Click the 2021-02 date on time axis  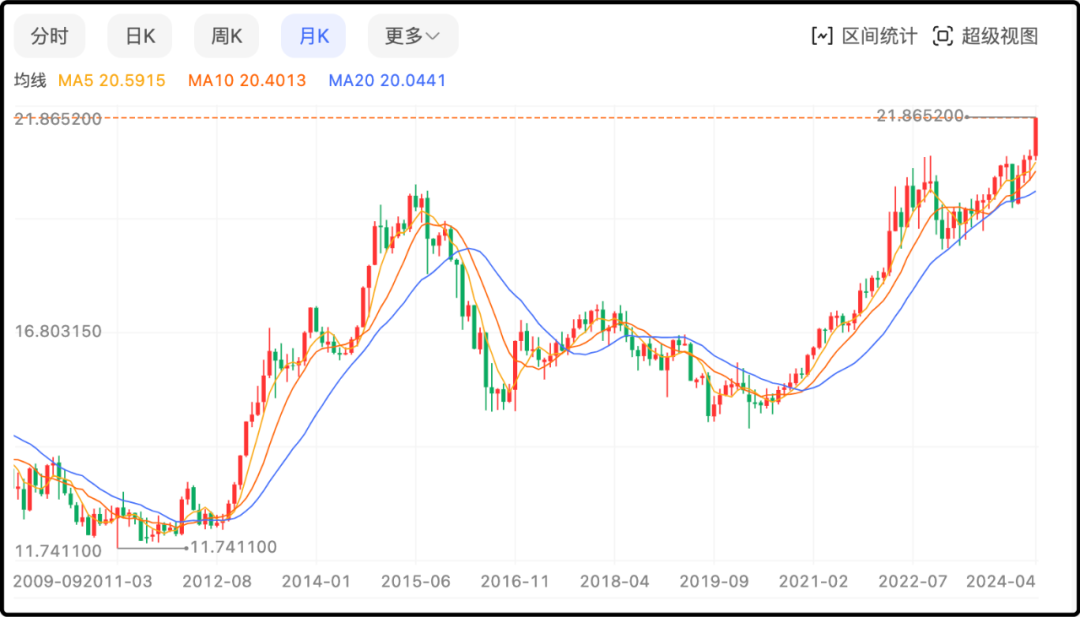tap(813, 581)
